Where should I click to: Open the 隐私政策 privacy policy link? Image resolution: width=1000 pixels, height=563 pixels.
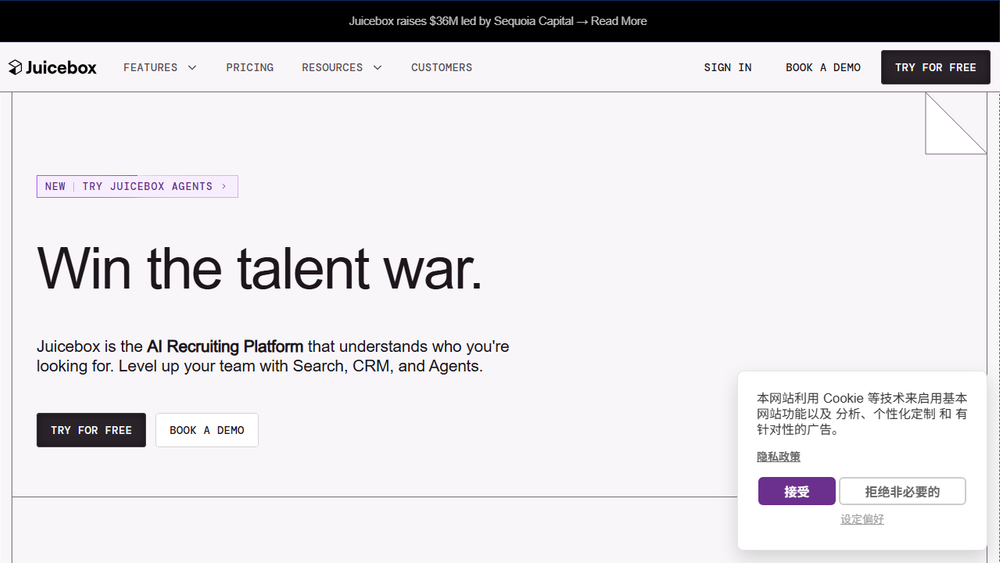[778, 457]
